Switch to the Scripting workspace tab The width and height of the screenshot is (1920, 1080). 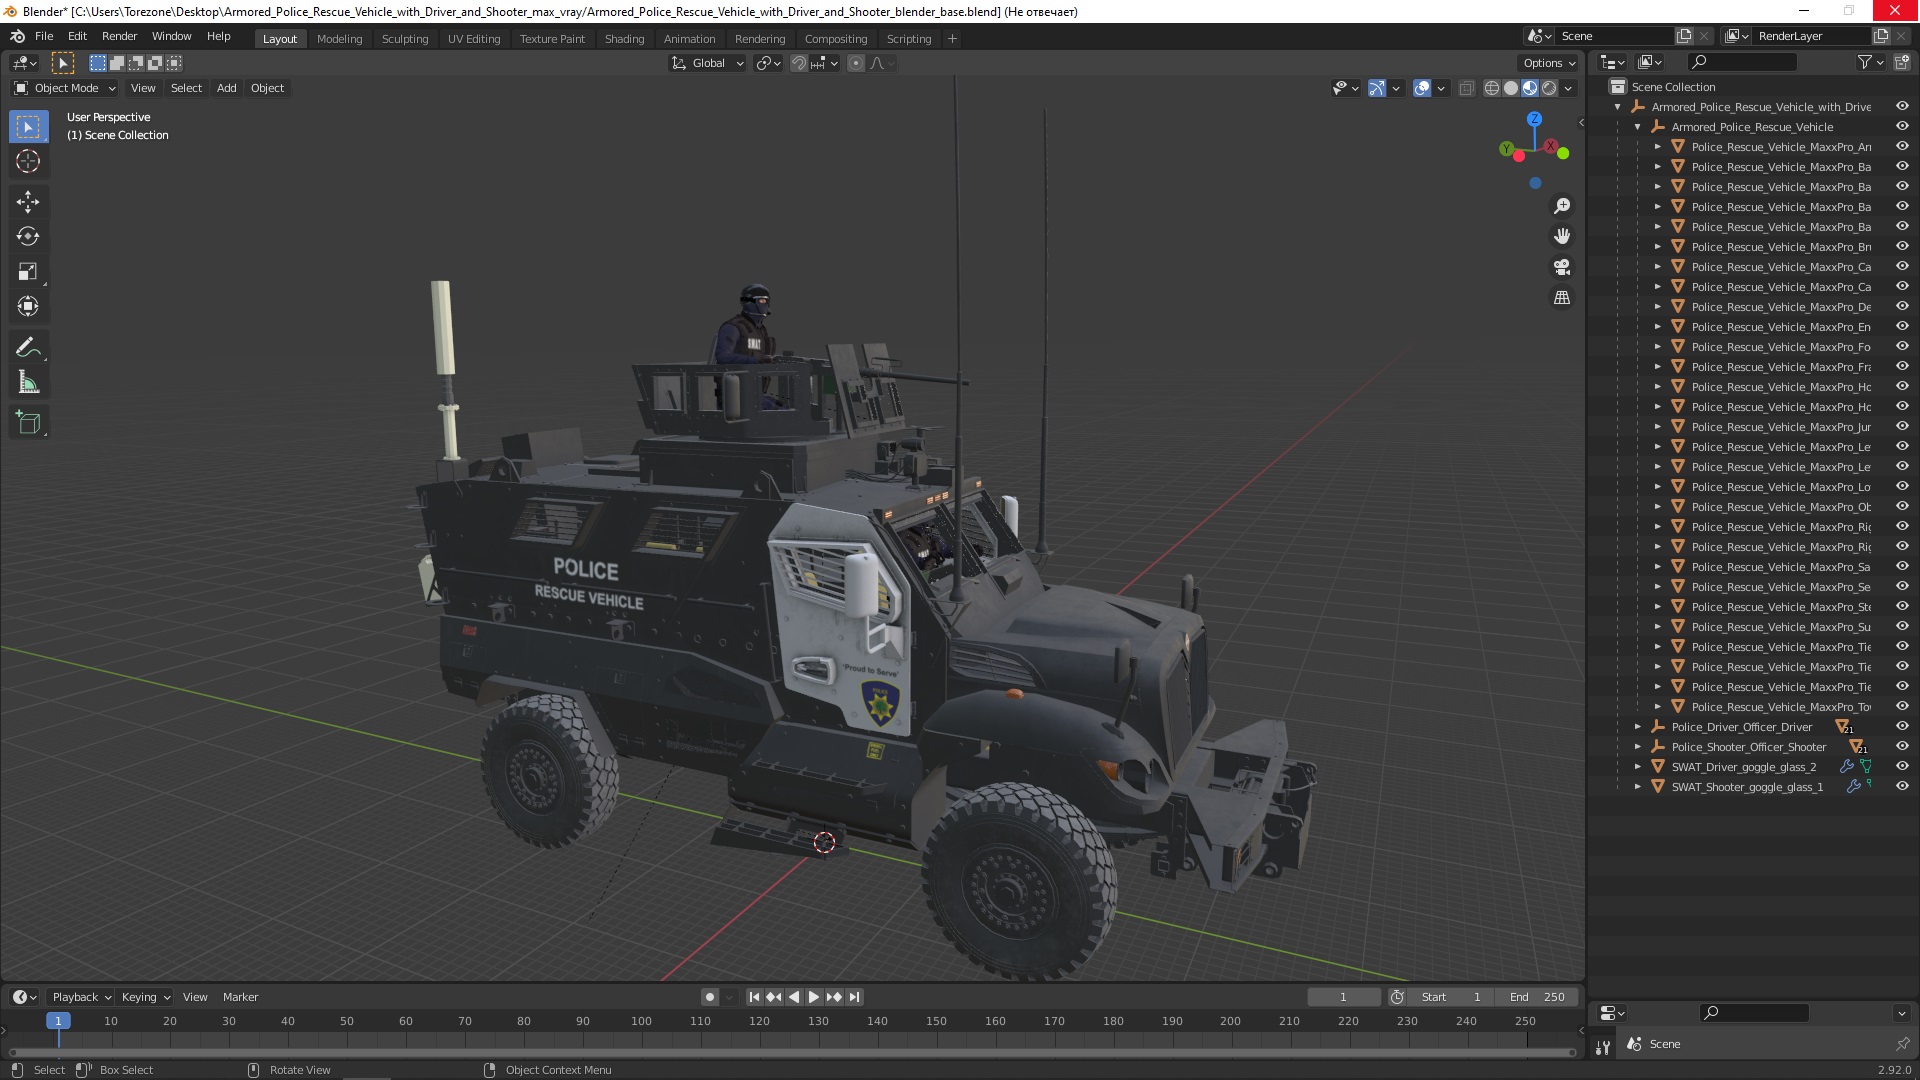(908, 39)
